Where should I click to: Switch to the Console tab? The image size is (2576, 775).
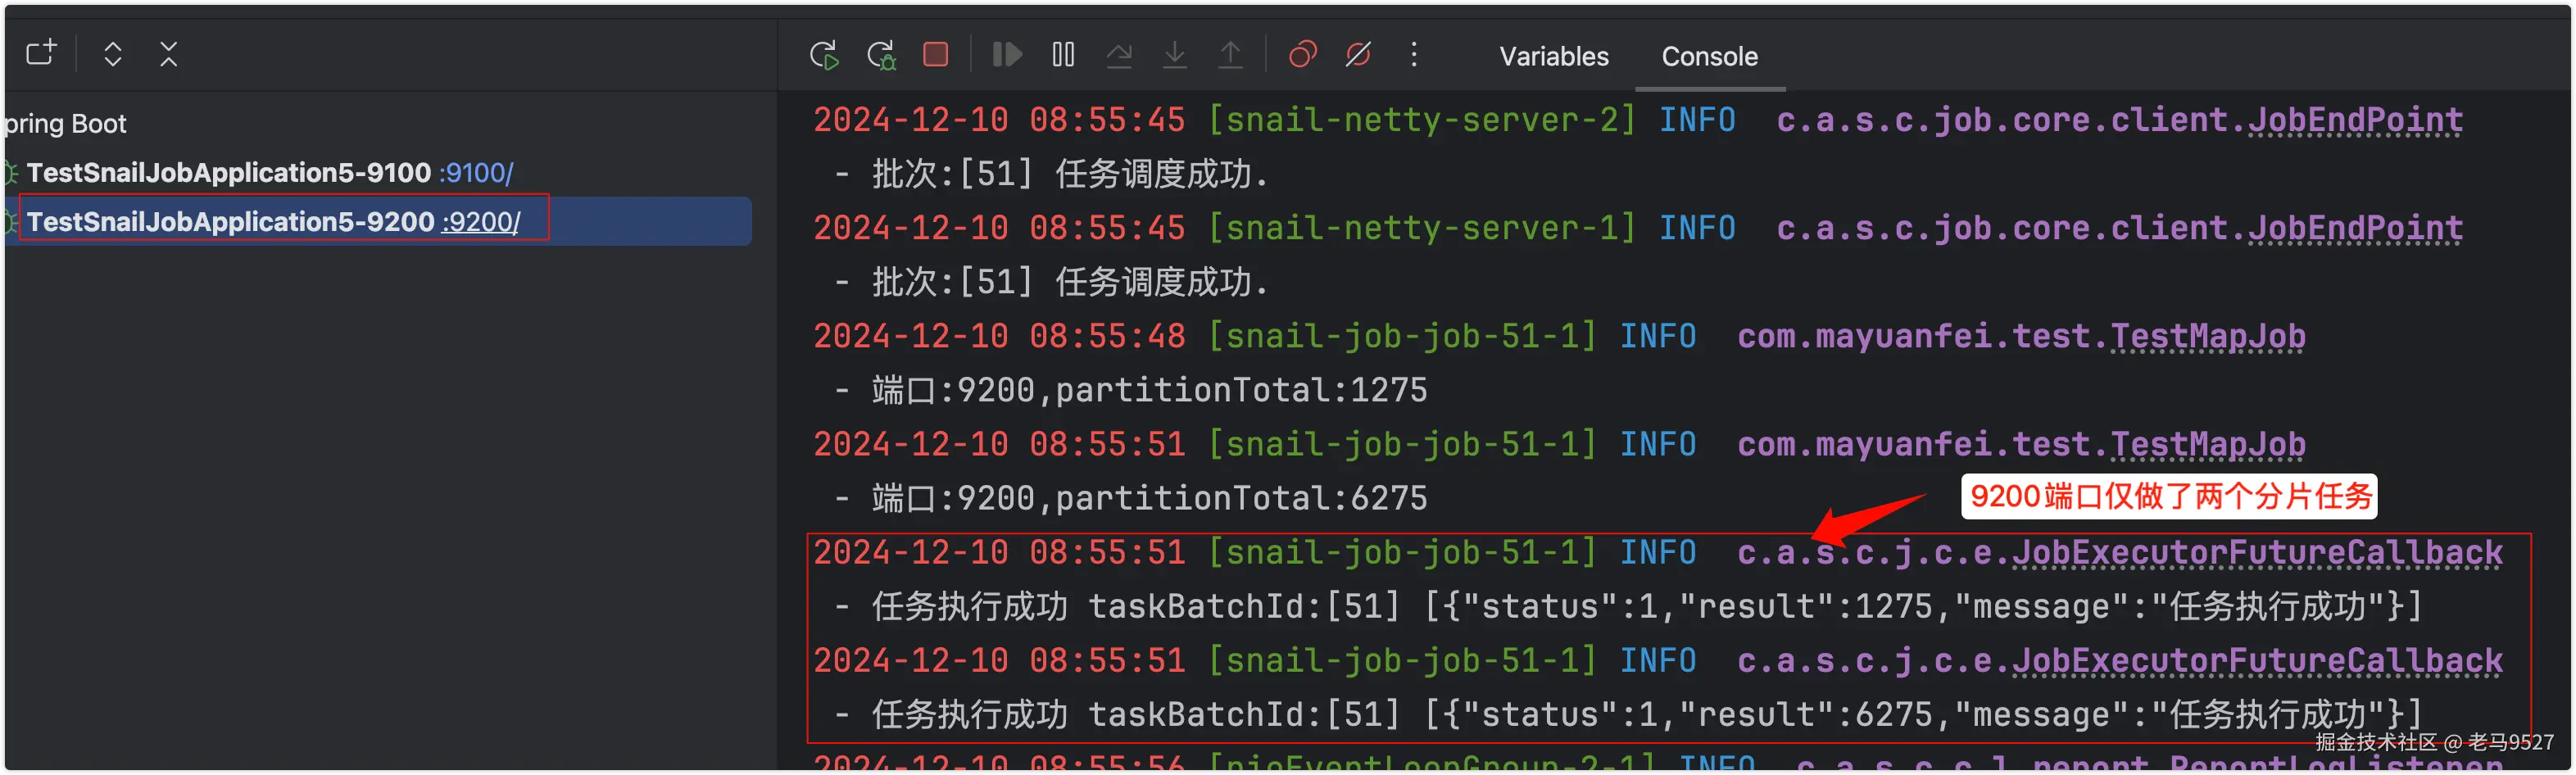[x=1710, y=56]
